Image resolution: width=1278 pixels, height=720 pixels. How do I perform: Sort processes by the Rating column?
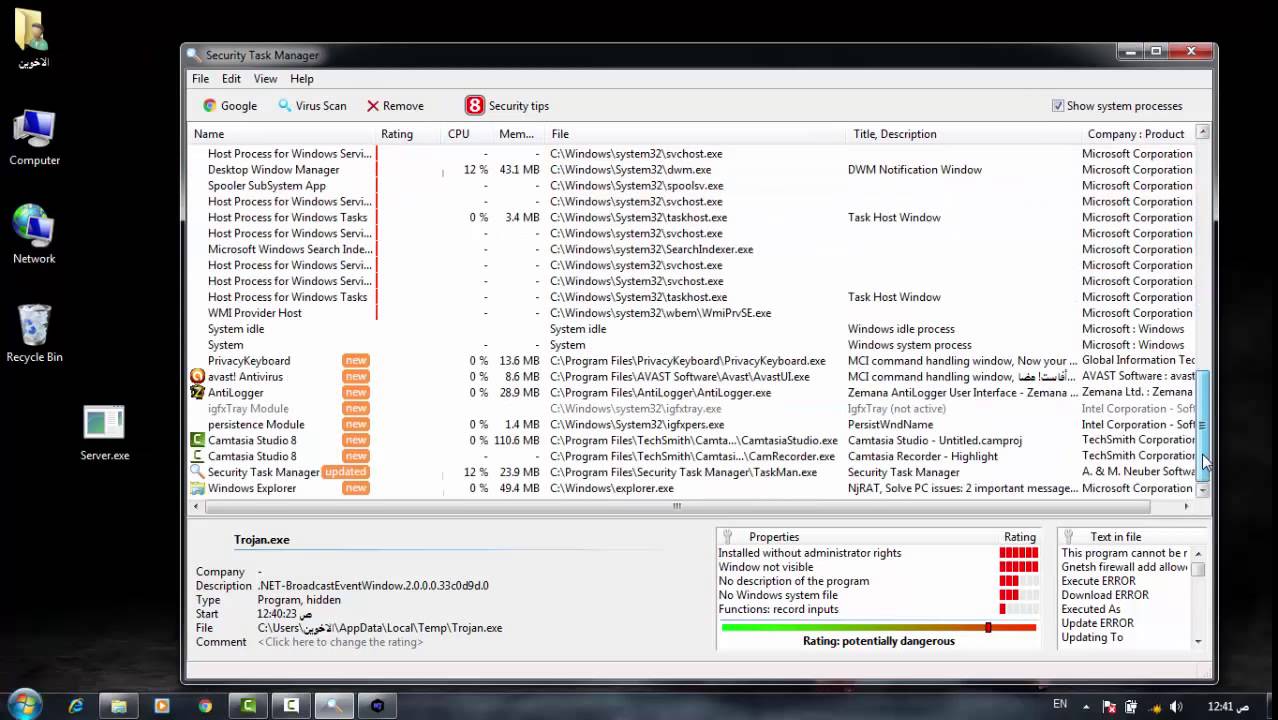[408, 134]
